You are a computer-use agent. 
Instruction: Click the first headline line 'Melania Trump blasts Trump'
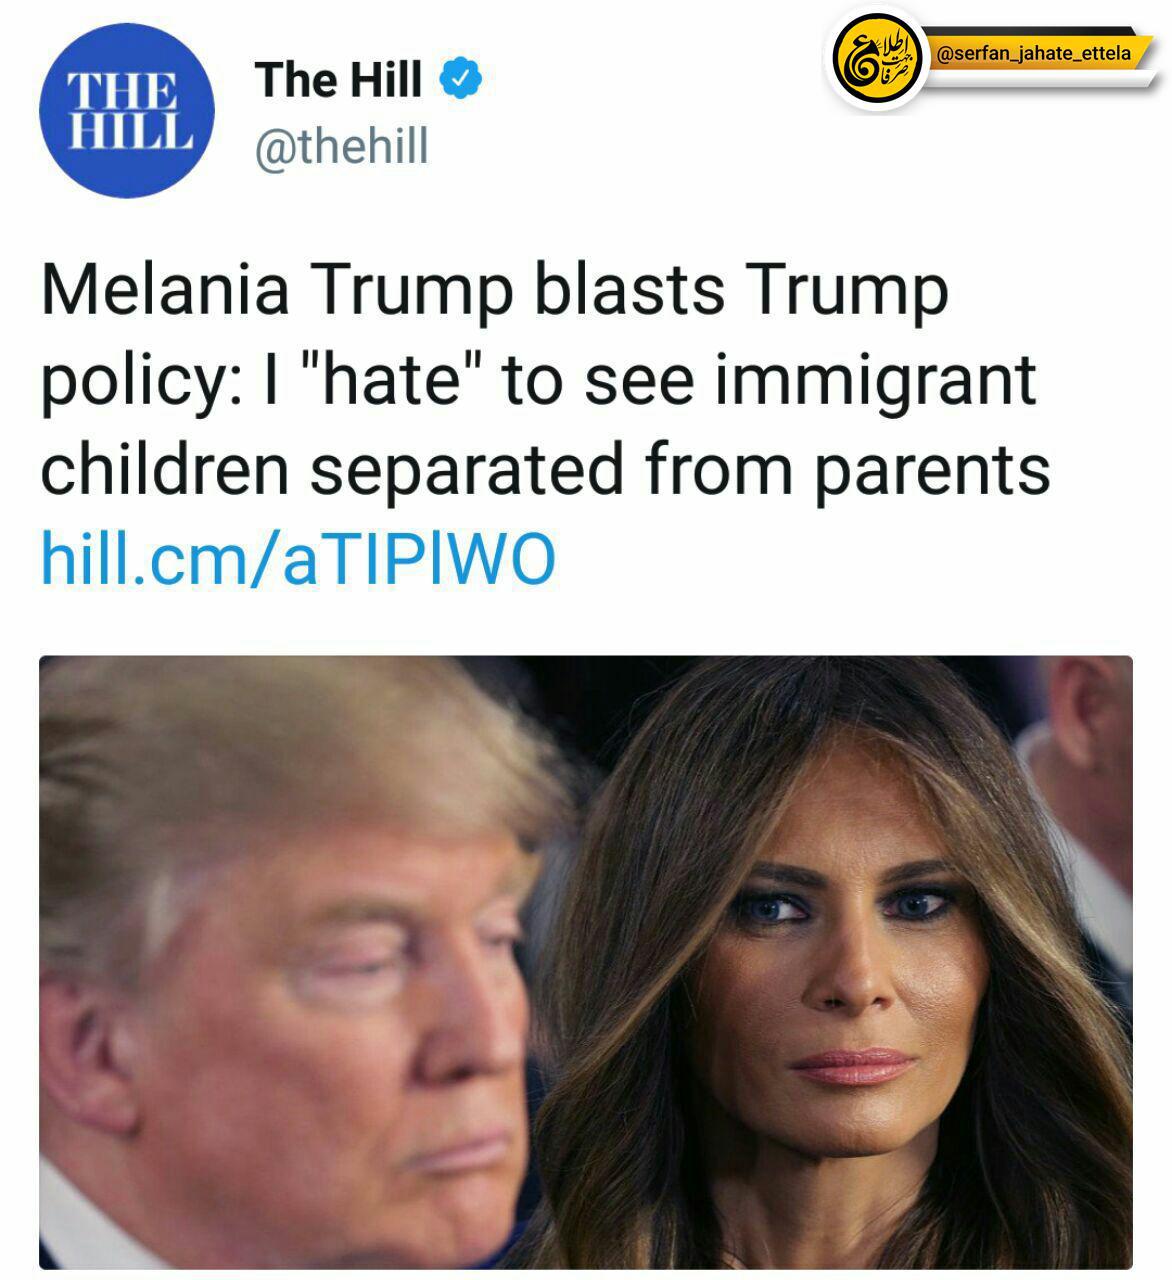click(494, 291)
